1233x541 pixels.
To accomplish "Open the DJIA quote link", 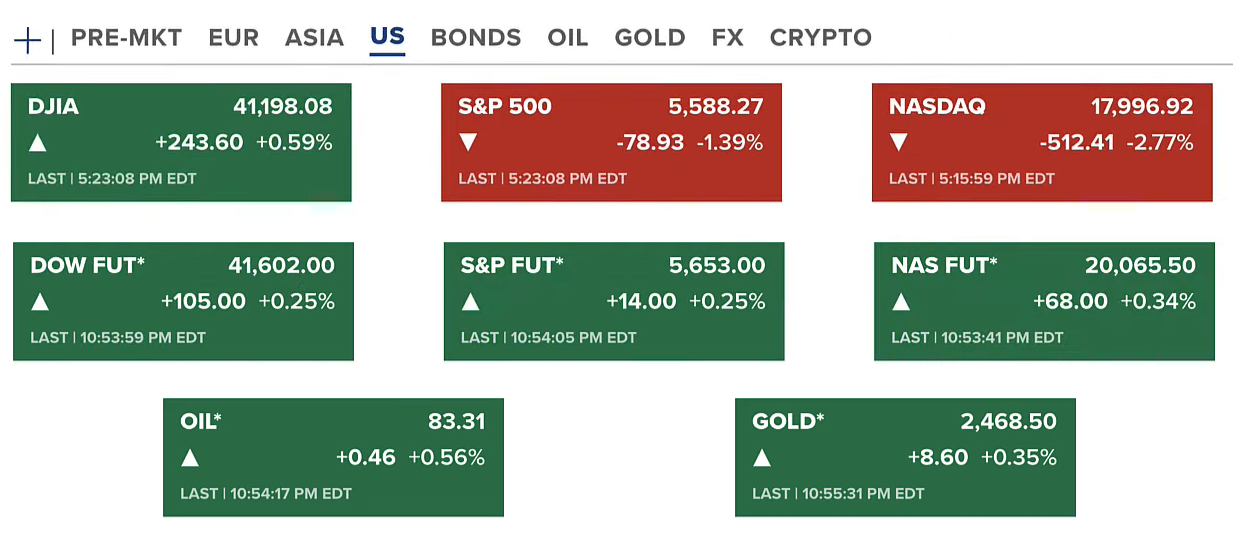I will pyautogui.click(x=54, y=107).
